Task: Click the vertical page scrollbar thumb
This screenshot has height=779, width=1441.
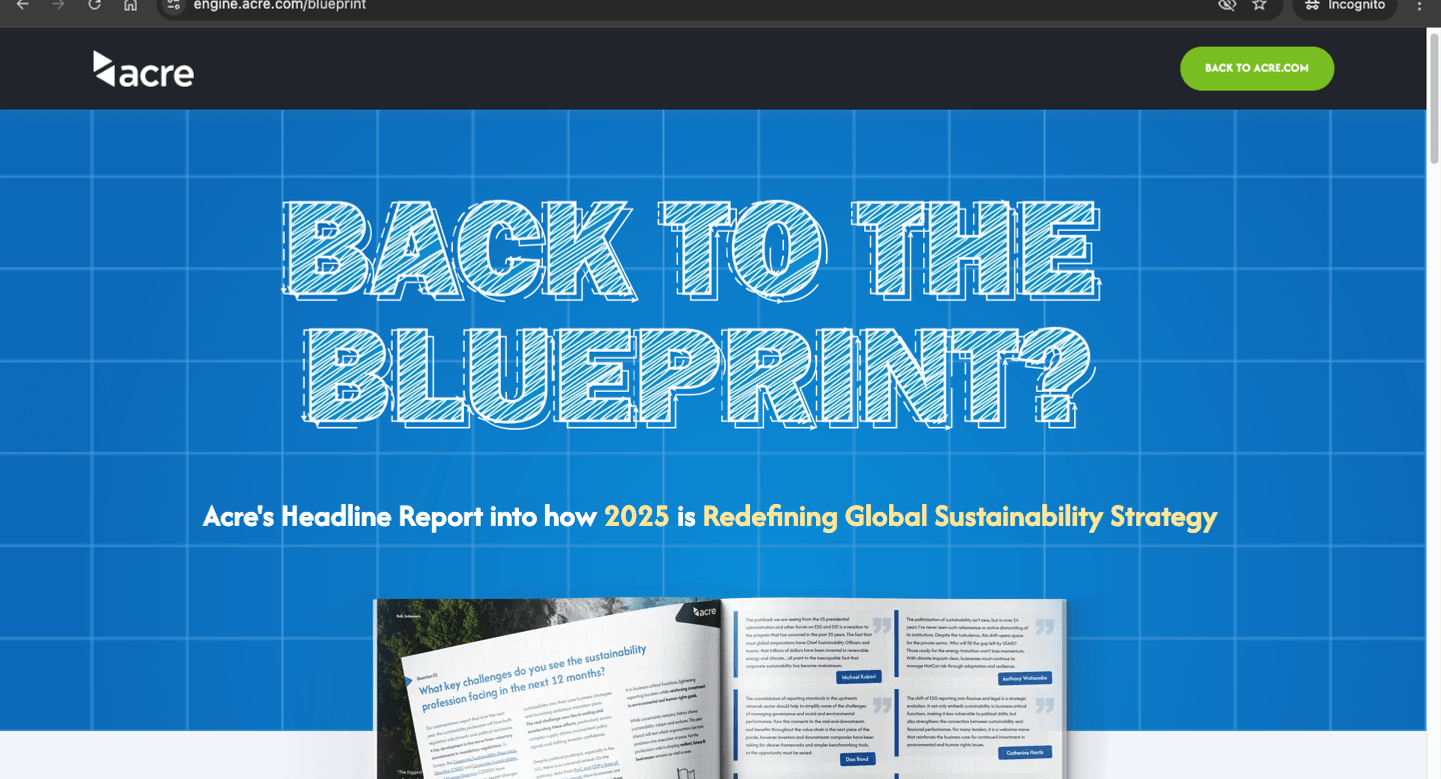Action: click(1434, 97)
